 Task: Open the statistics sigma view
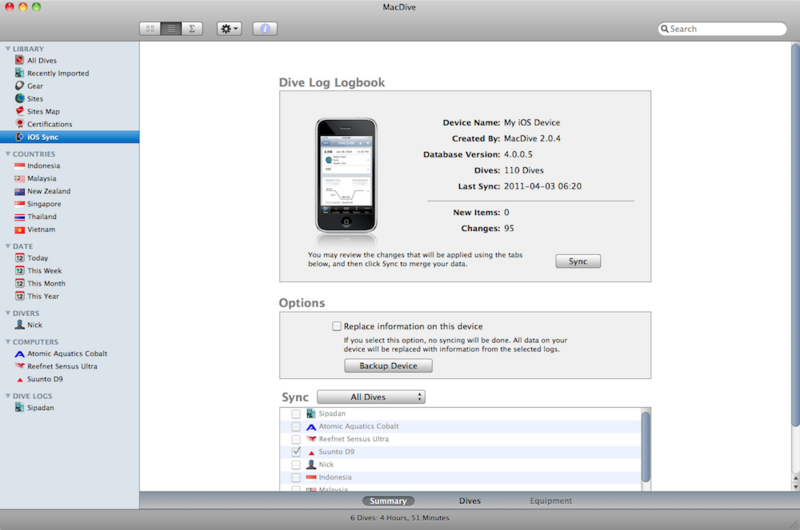click(192, 29)
